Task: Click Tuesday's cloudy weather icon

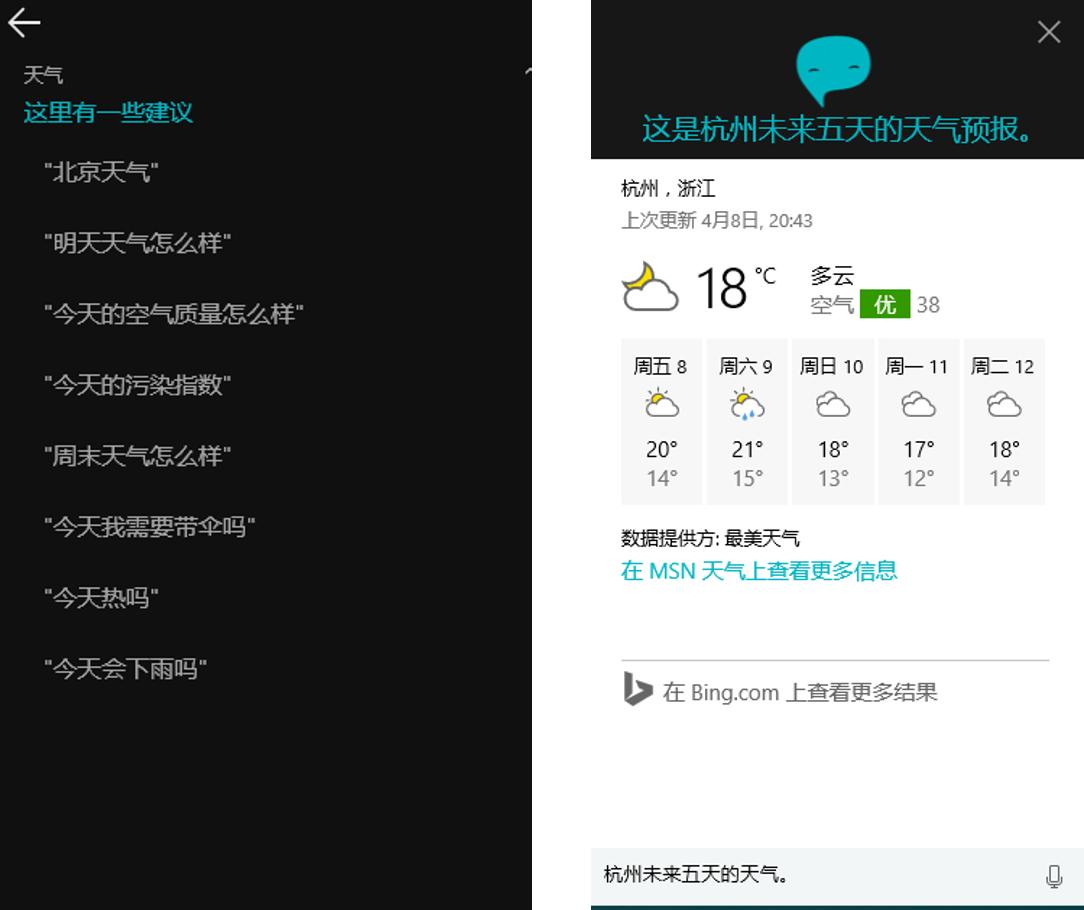Action: tap(1004, 404)
